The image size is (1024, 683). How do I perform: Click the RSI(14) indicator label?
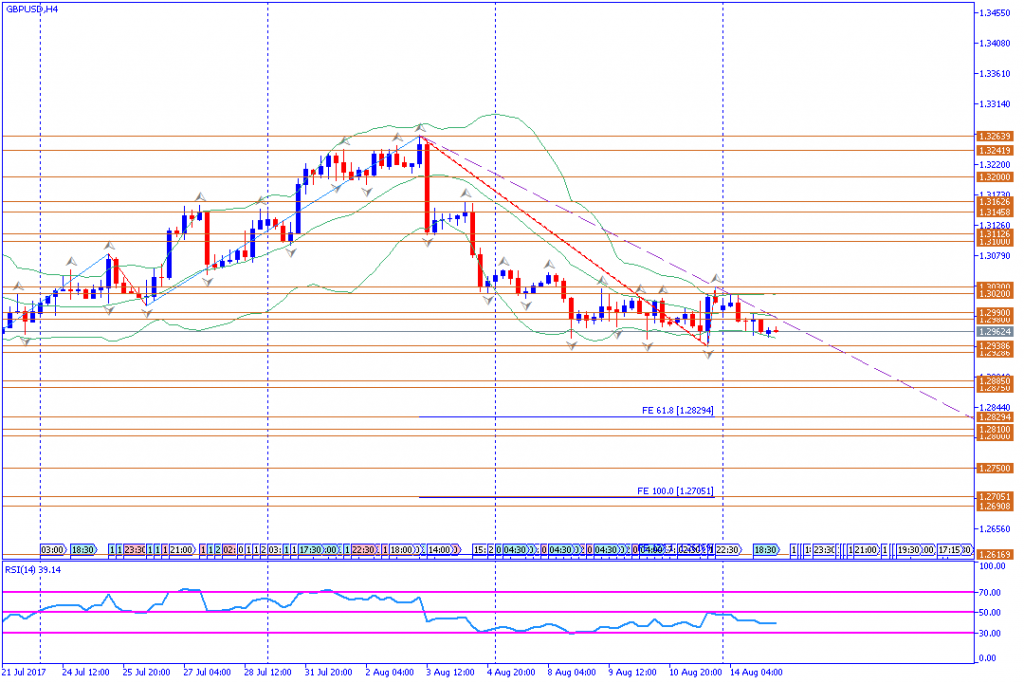click(x=30, y=569)
